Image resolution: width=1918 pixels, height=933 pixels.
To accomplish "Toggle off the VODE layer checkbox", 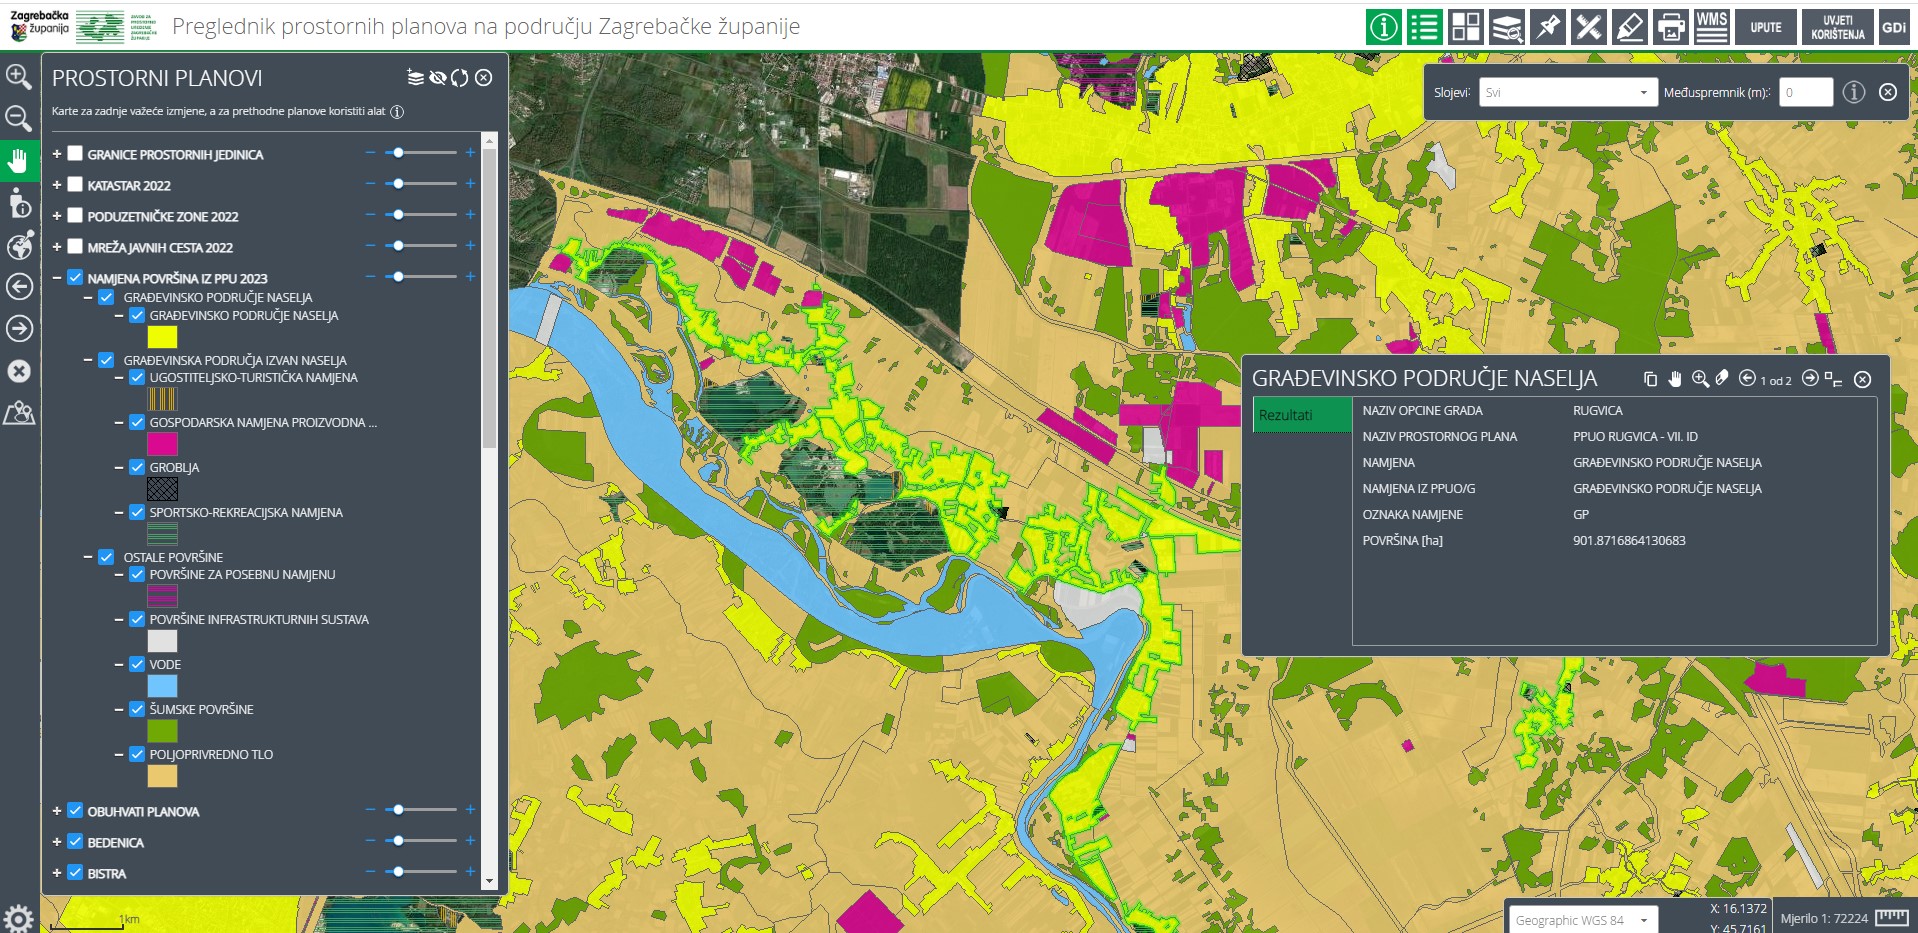I will [x=137, y=664].
